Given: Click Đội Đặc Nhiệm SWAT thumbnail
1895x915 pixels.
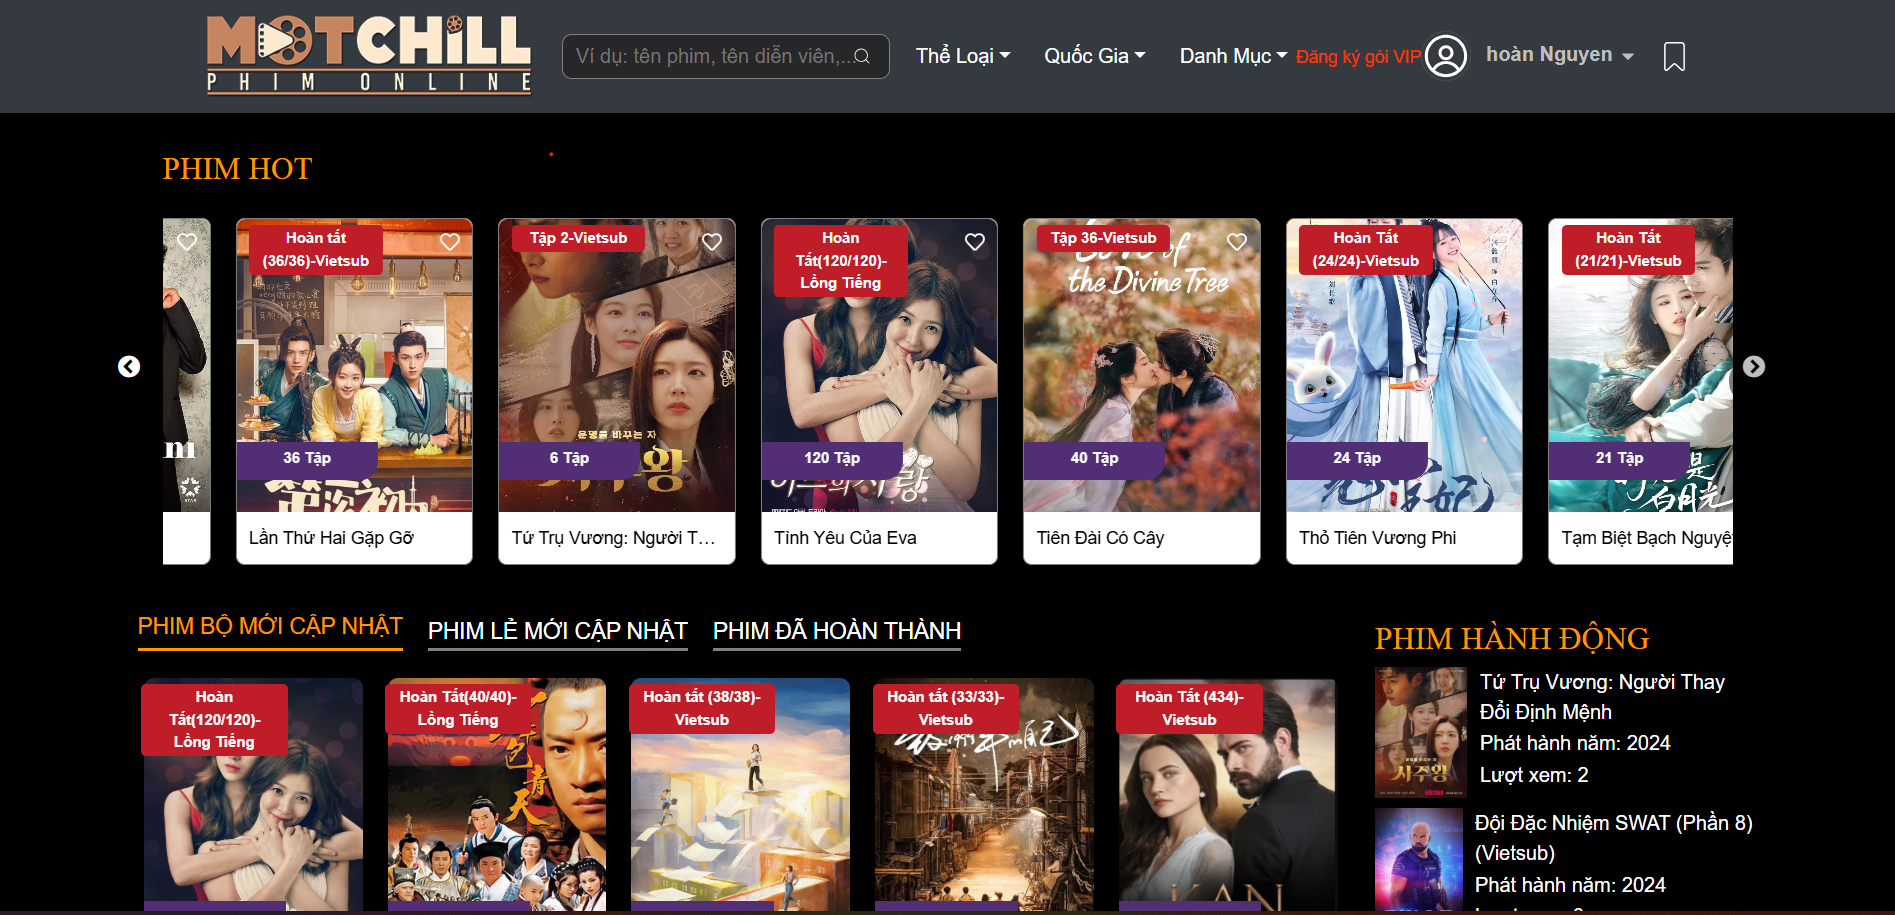Looking at the screenshot, I should (x=1419, y=860).
